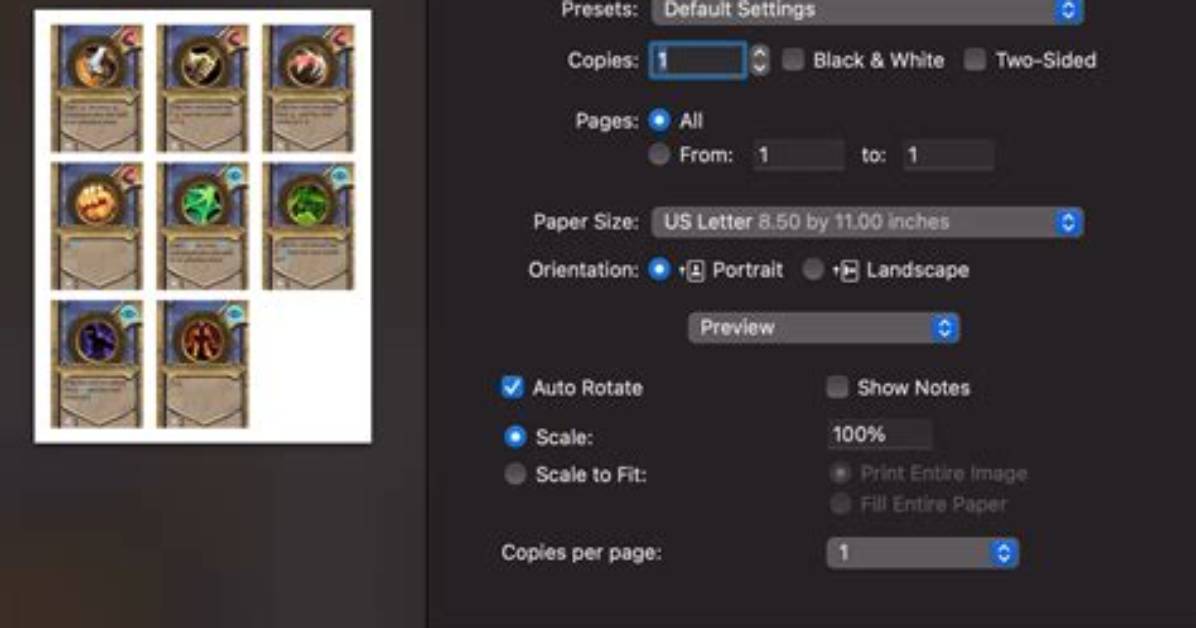
Task: Click the "Presets:" label
Action: point(600,10)
